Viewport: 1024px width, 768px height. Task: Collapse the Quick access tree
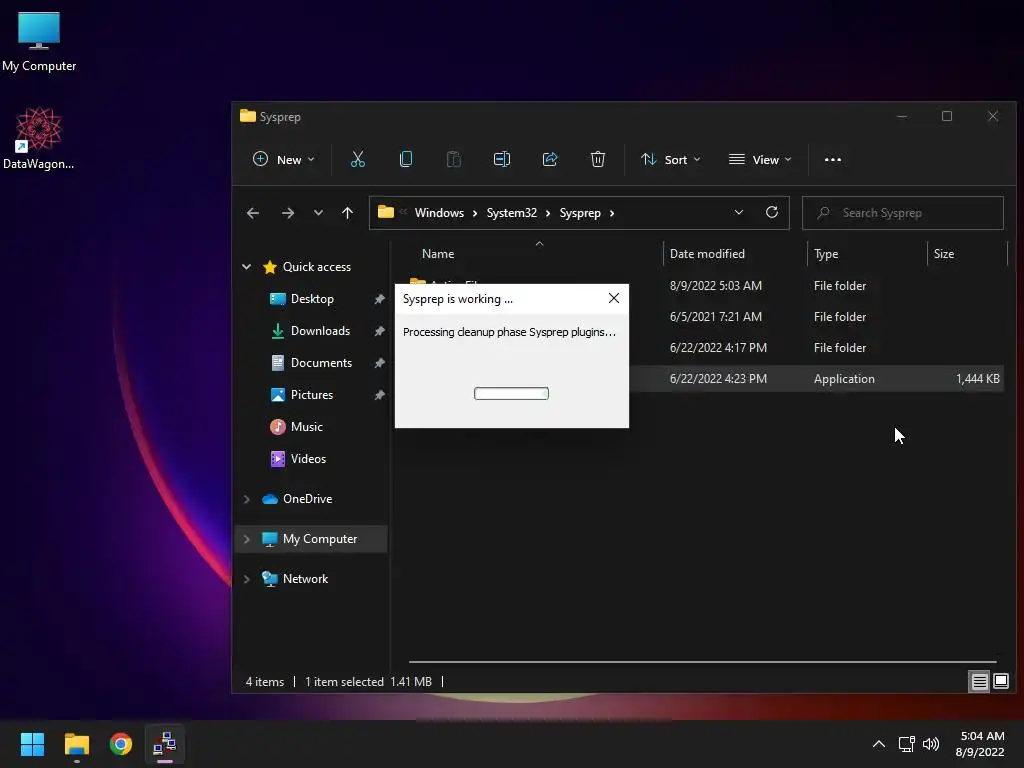(246, 266)
